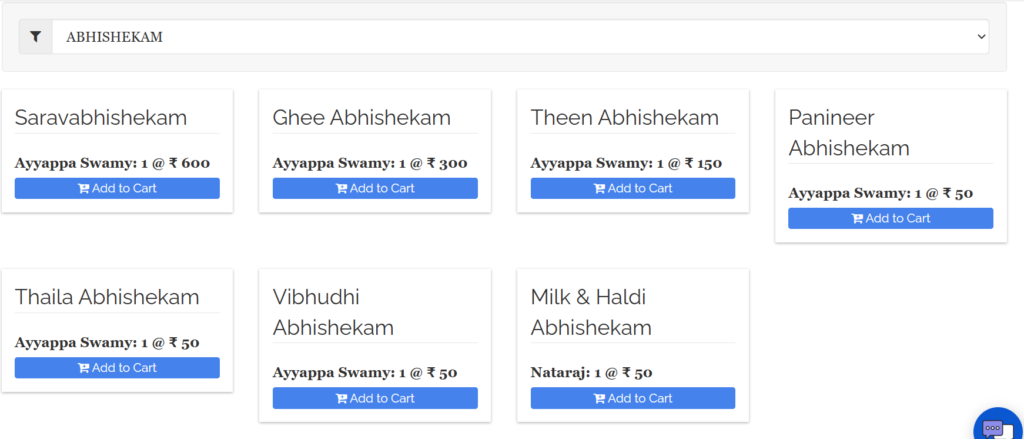Select the Thaila Abhishekam heading
1024x439 pixels.
point(107,297)
